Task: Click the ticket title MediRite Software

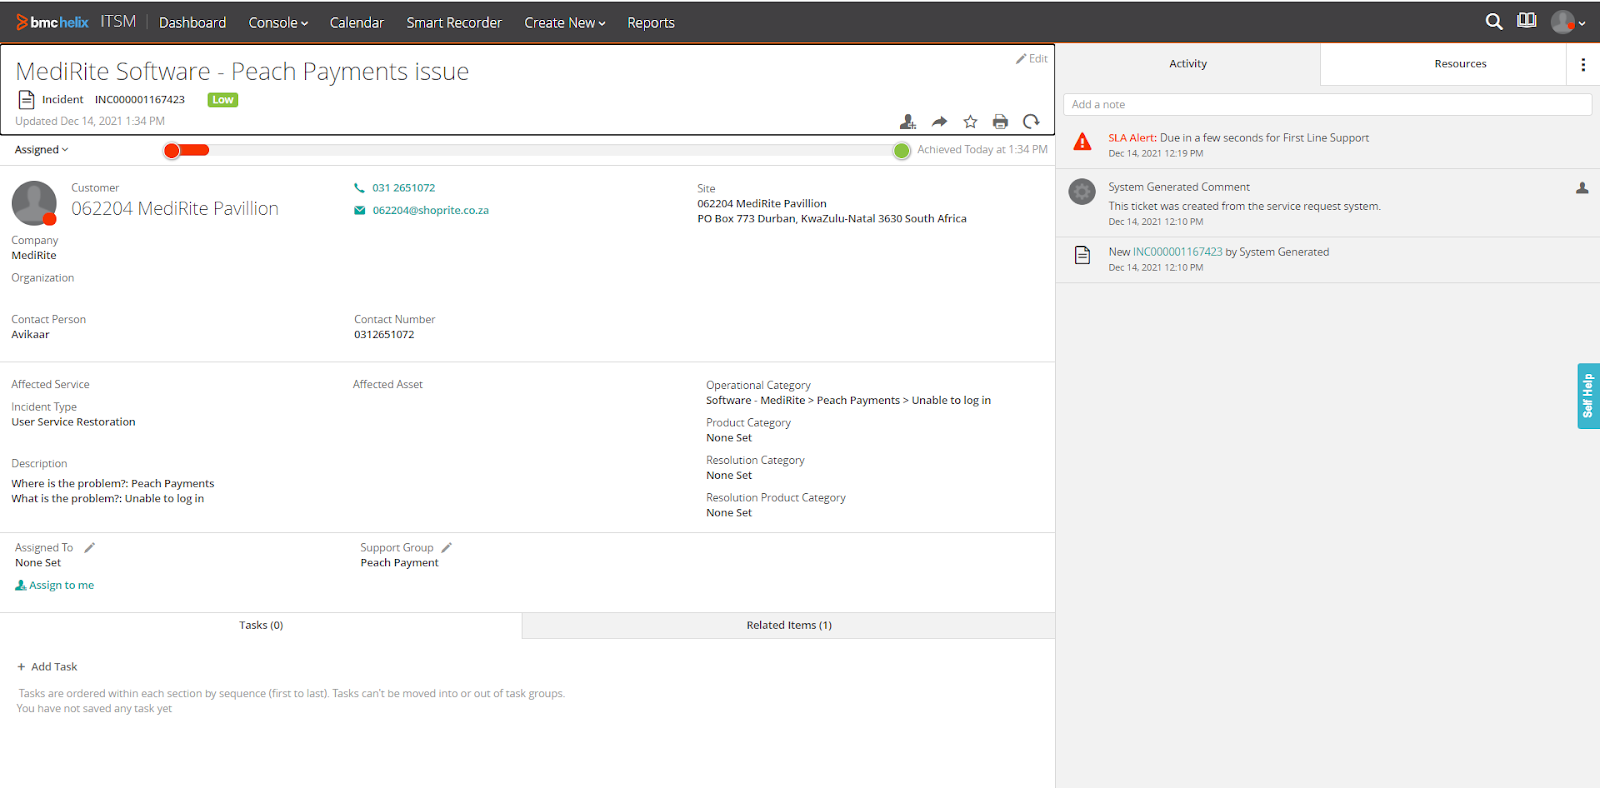Action: pos(242,71)
